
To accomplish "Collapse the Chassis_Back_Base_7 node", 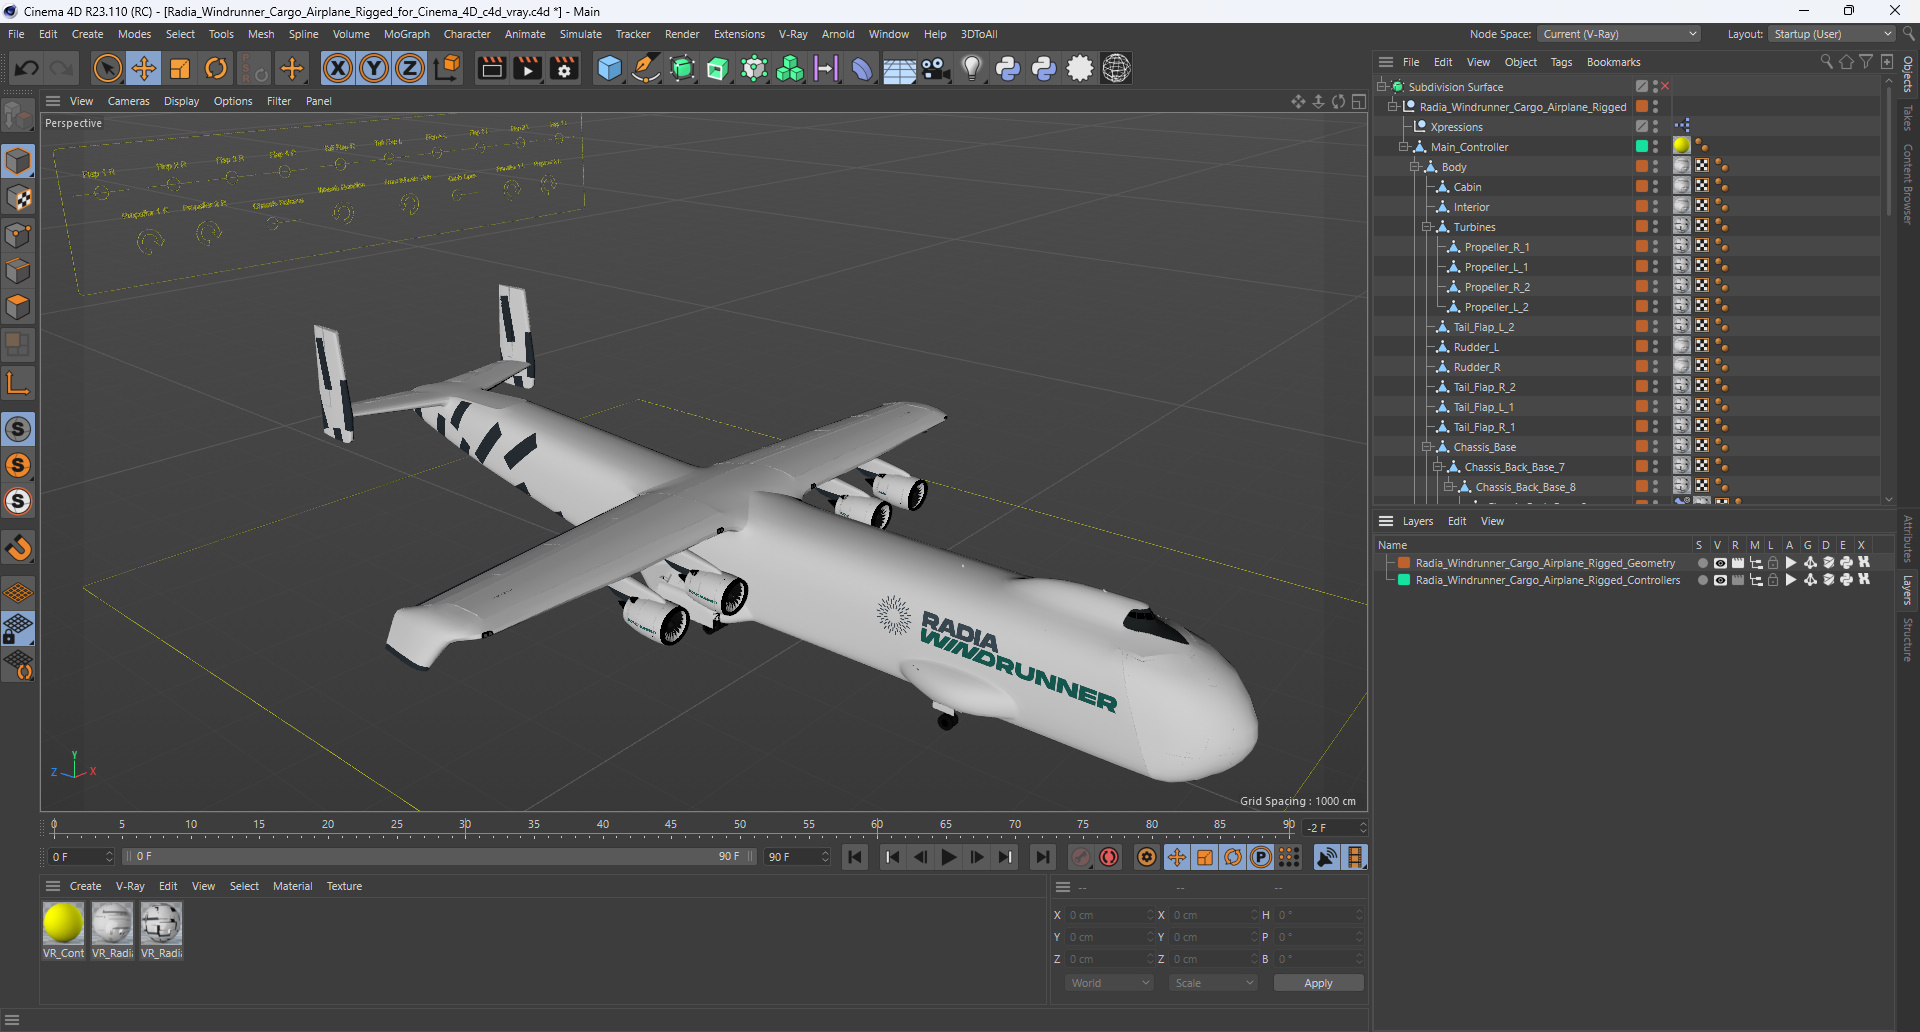I will 1438,467.
